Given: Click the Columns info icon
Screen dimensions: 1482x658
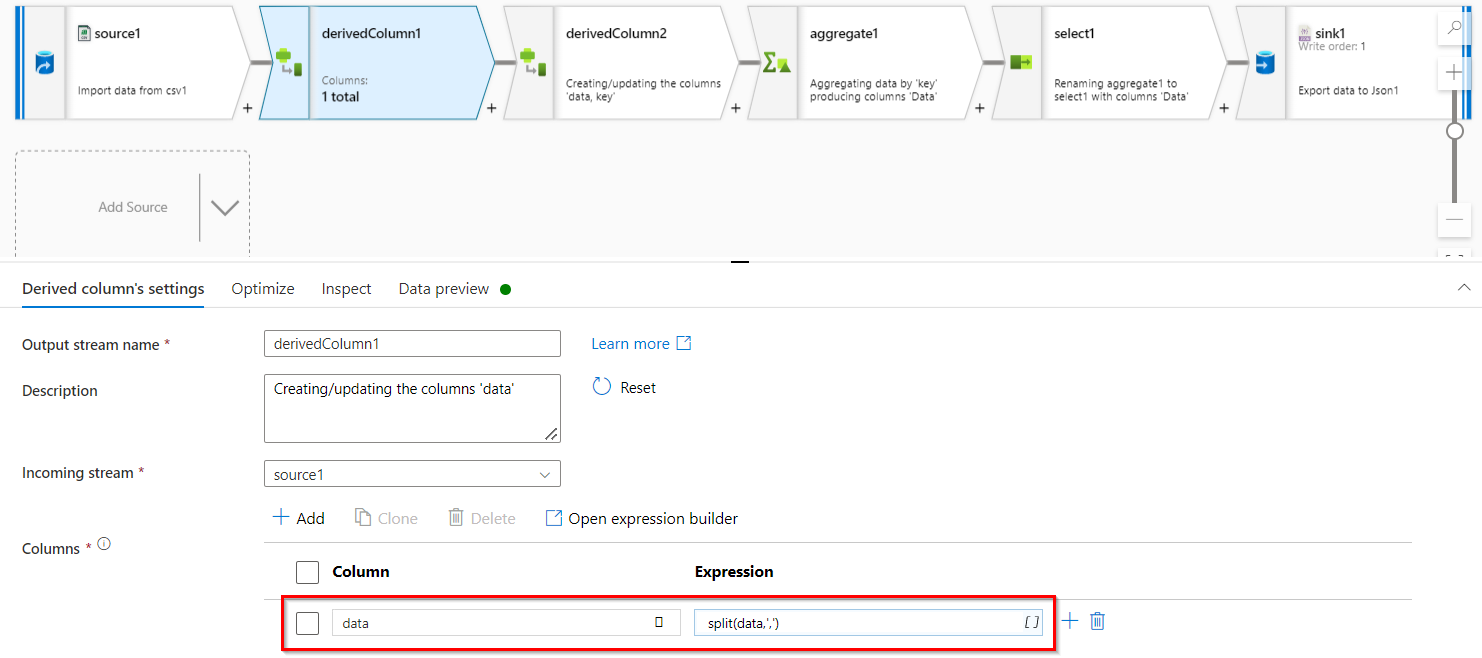Looking at the screenshot, I should pos(103,545).
